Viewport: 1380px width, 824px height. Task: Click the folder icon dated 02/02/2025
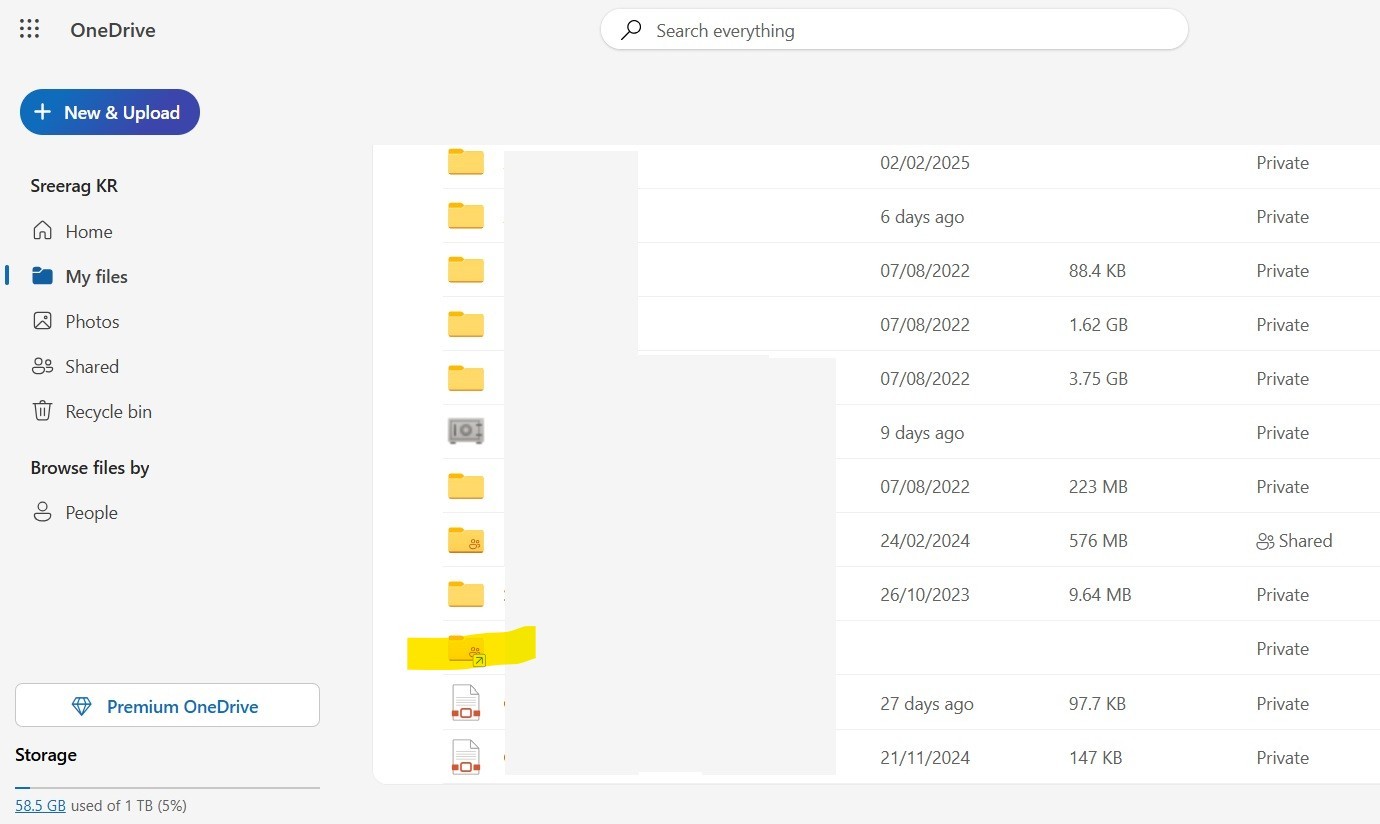point(466,162)
